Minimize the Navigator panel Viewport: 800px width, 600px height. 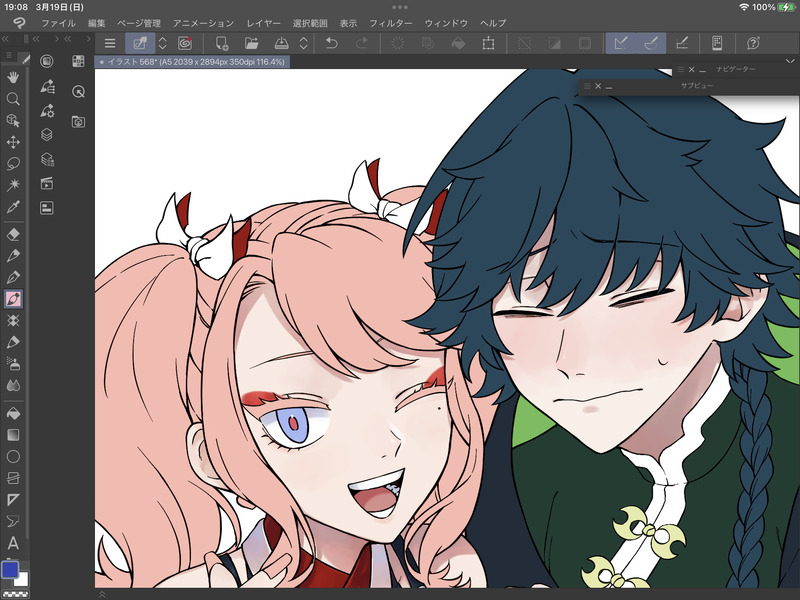pyautogui.click(x=703, y=70)
